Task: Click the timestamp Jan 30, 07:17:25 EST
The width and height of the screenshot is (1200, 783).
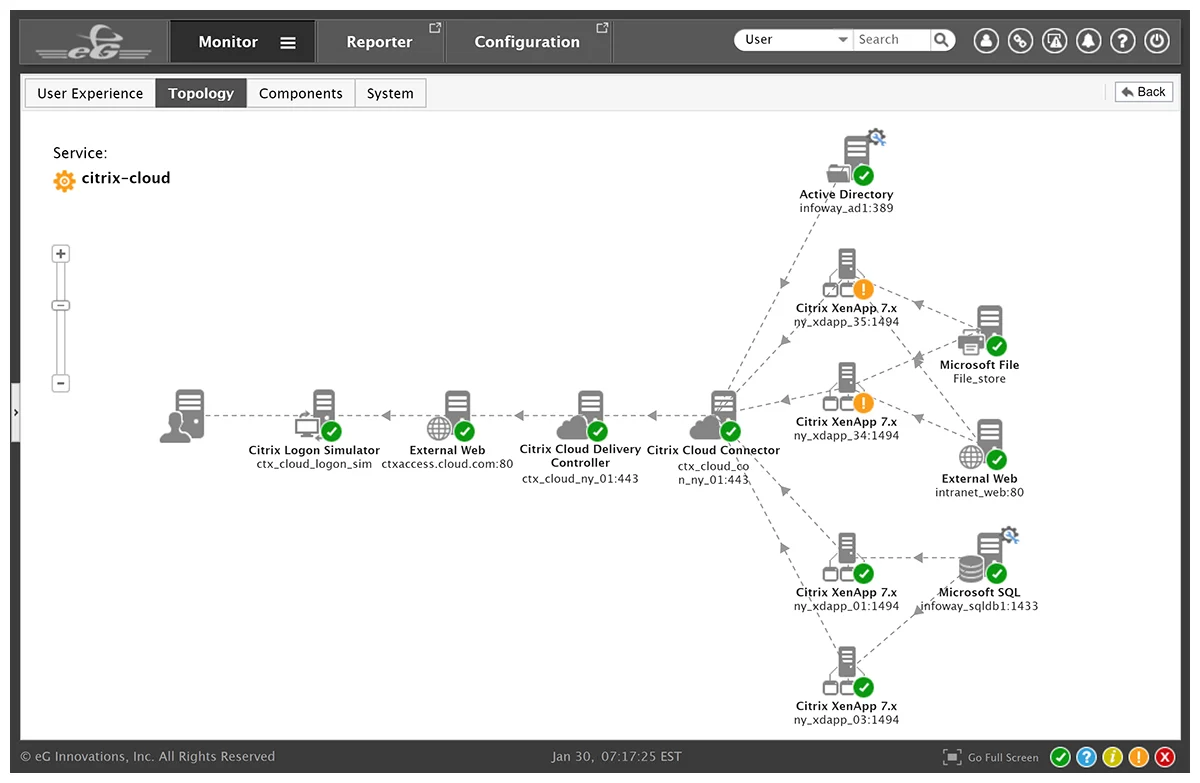Action: coord(616,757)
